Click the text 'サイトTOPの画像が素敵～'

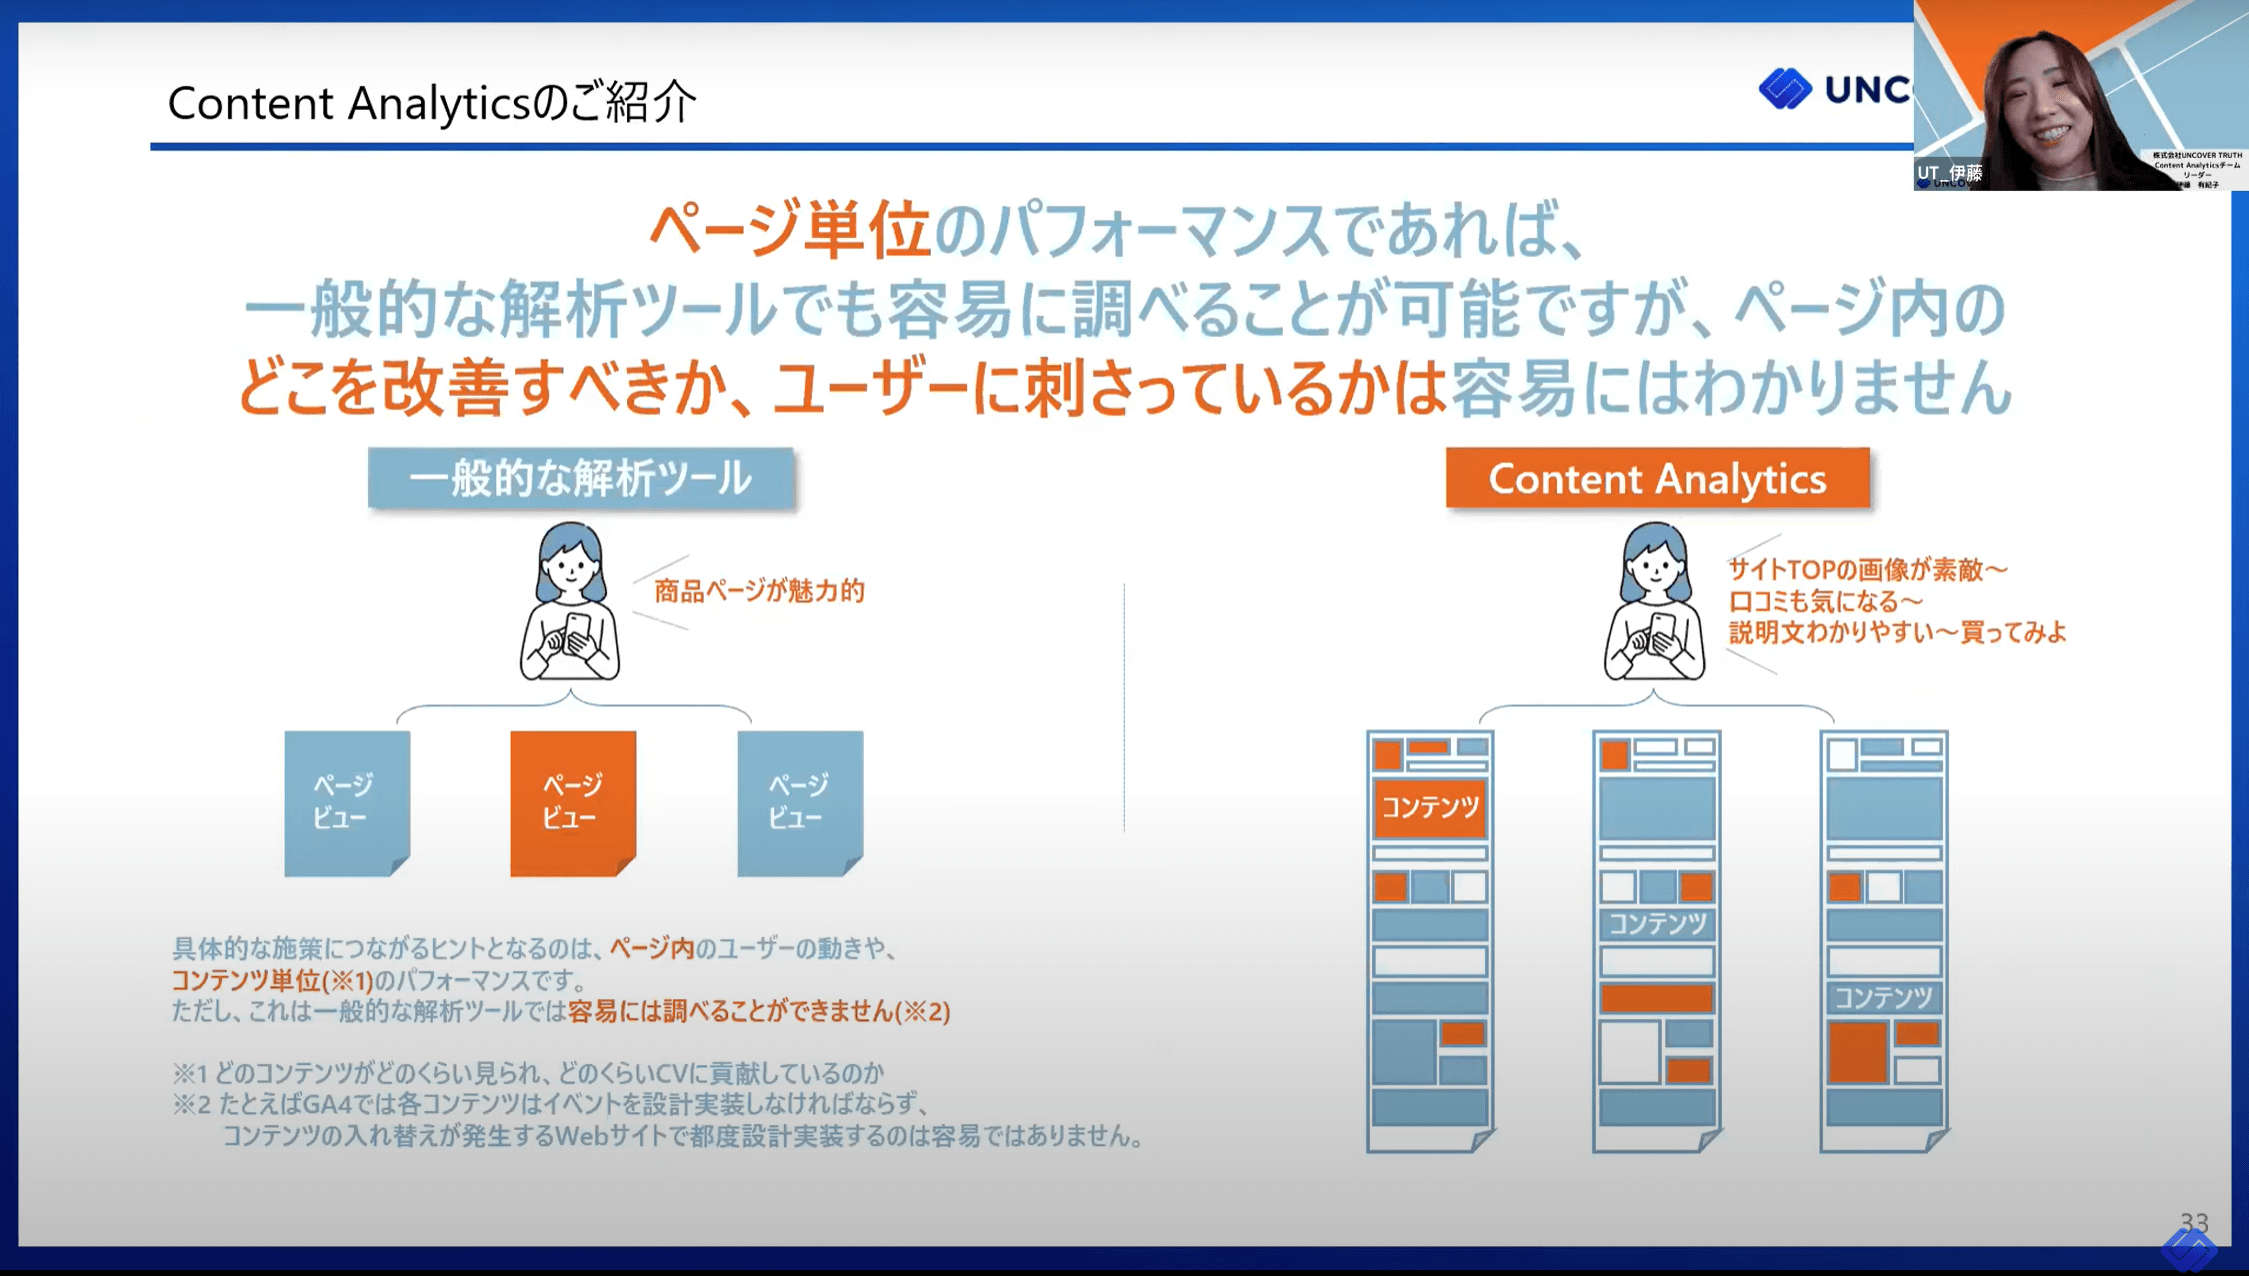pyautogui.click(x=1868, y=569)
